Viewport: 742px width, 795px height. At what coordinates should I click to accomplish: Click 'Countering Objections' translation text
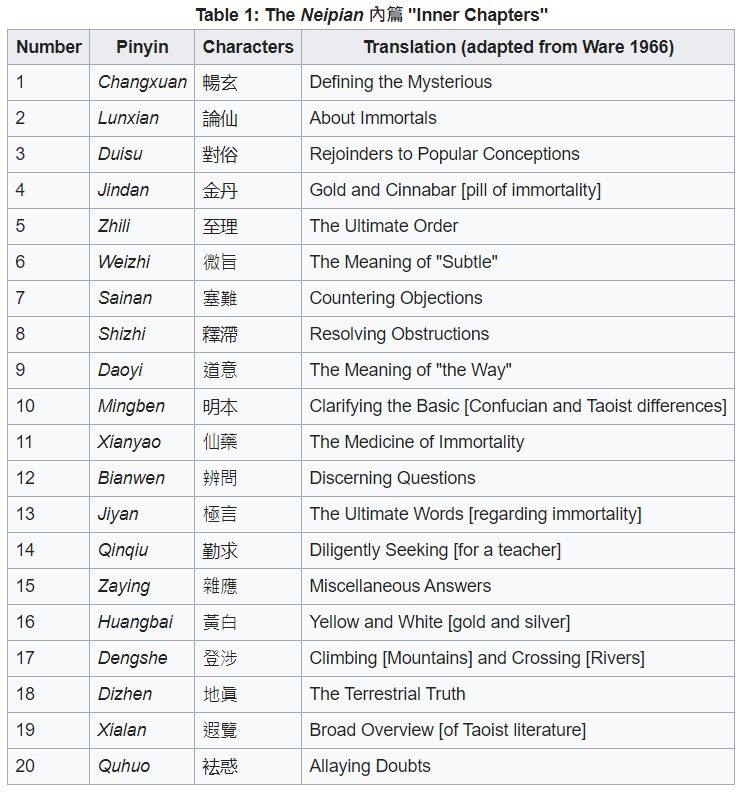tap(396, 298)
